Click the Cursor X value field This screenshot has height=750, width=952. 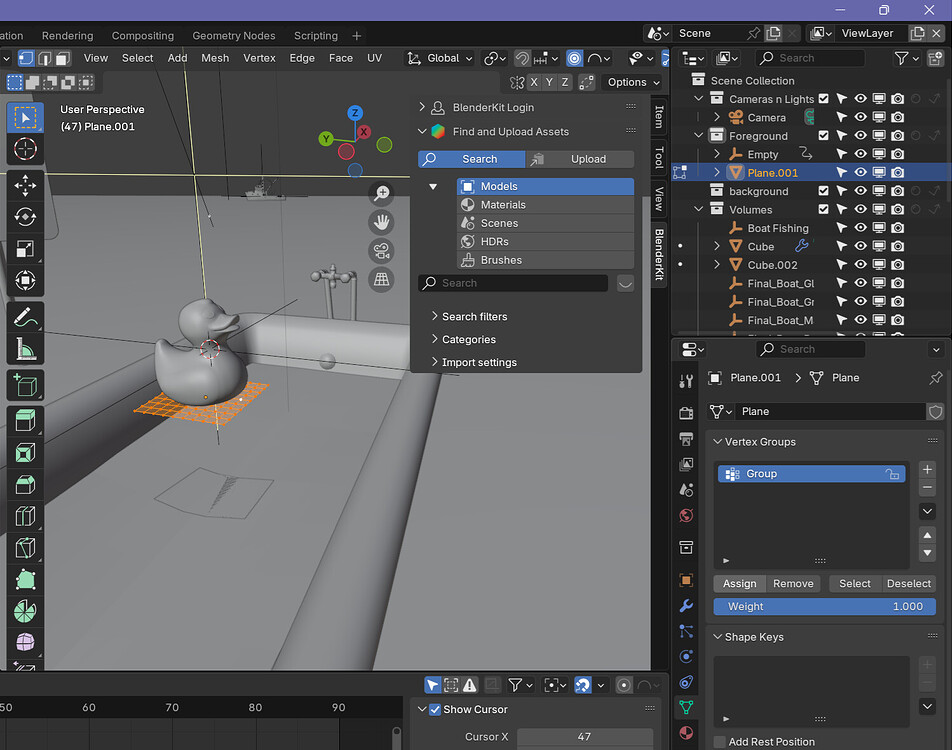point(585,737)
